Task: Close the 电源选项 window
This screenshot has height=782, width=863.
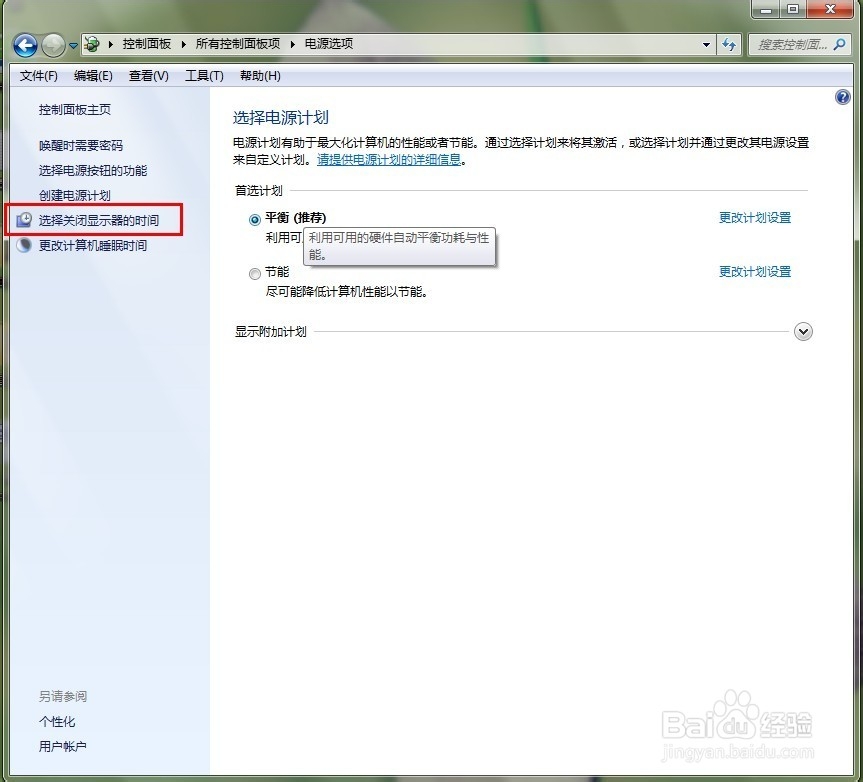Action: coord(831,9)
